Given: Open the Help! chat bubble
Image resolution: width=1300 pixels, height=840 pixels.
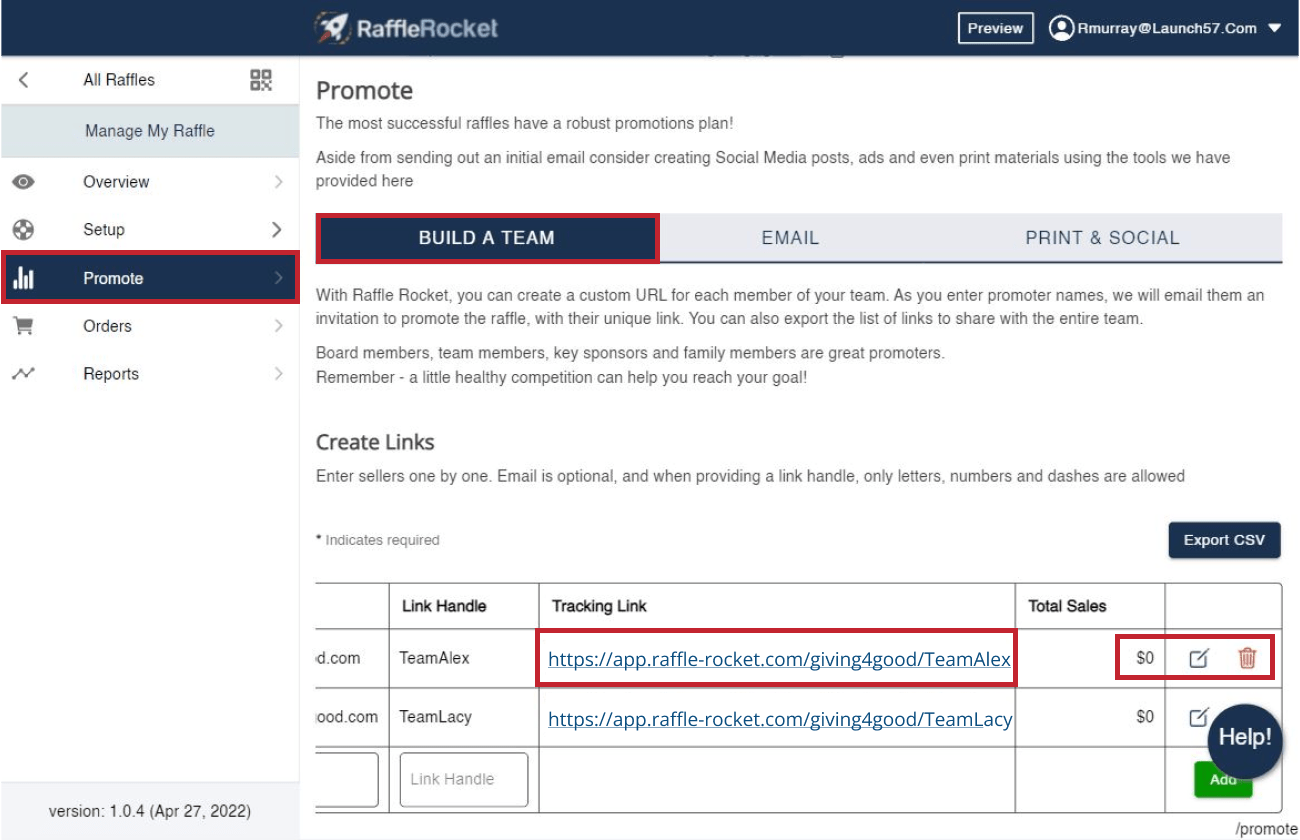Looking at the screenshot, I should coord(1245,739).
